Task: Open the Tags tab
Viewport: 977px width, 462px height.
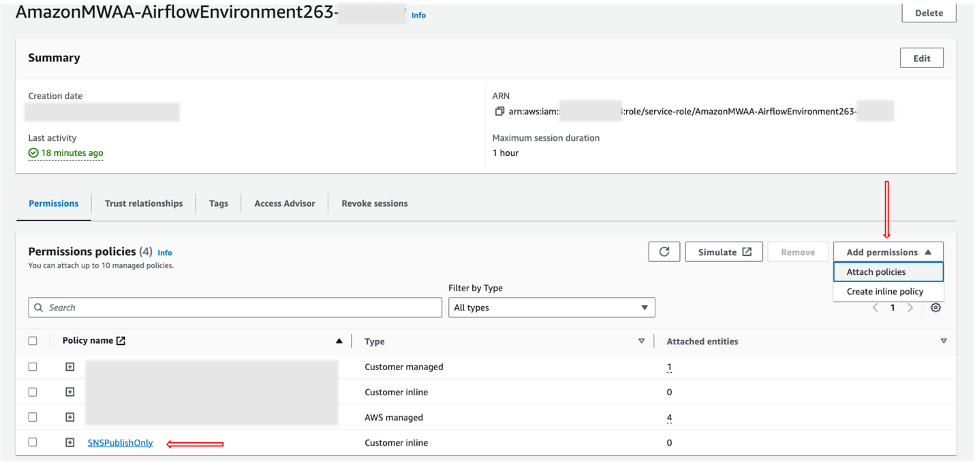Action: coord(219,203)
